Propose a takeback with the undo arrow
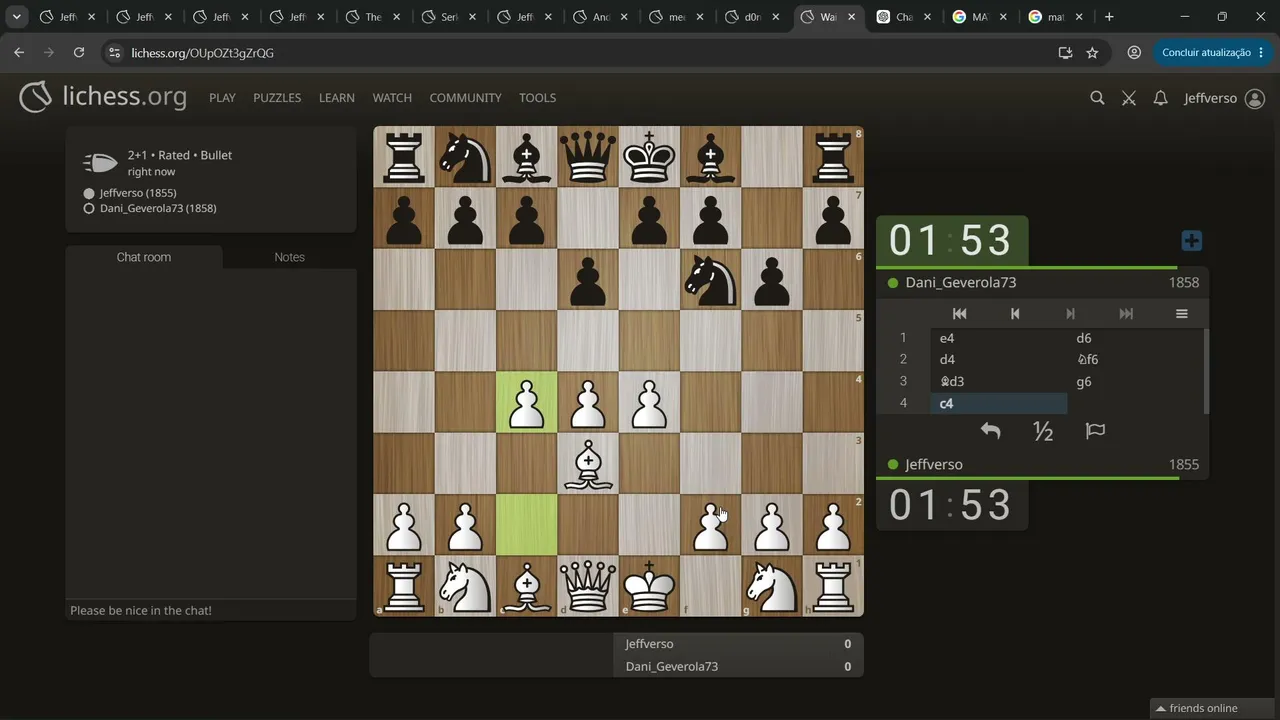Image resolution: width=1280 pixels, height=720 pixels. point(990,431)
